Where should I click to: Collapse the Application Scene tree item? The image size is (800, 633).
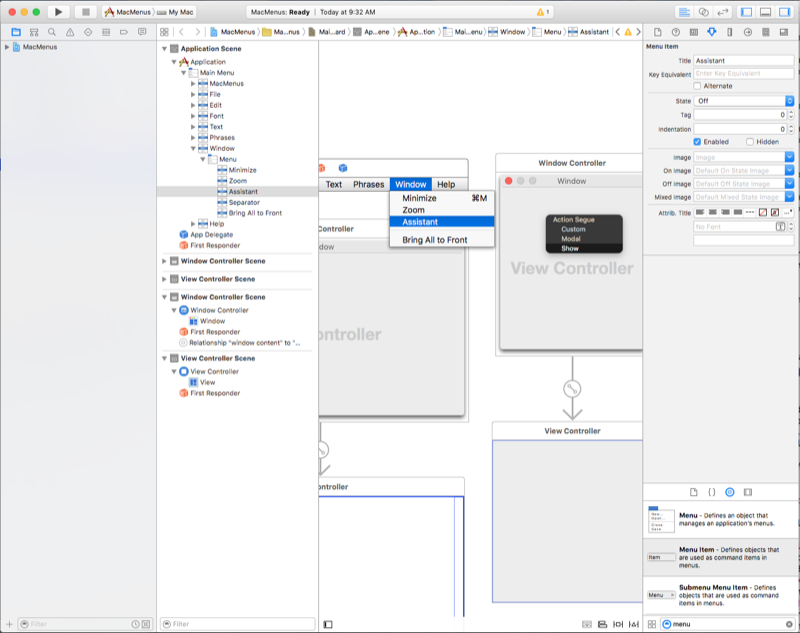[x=164, y=48]
